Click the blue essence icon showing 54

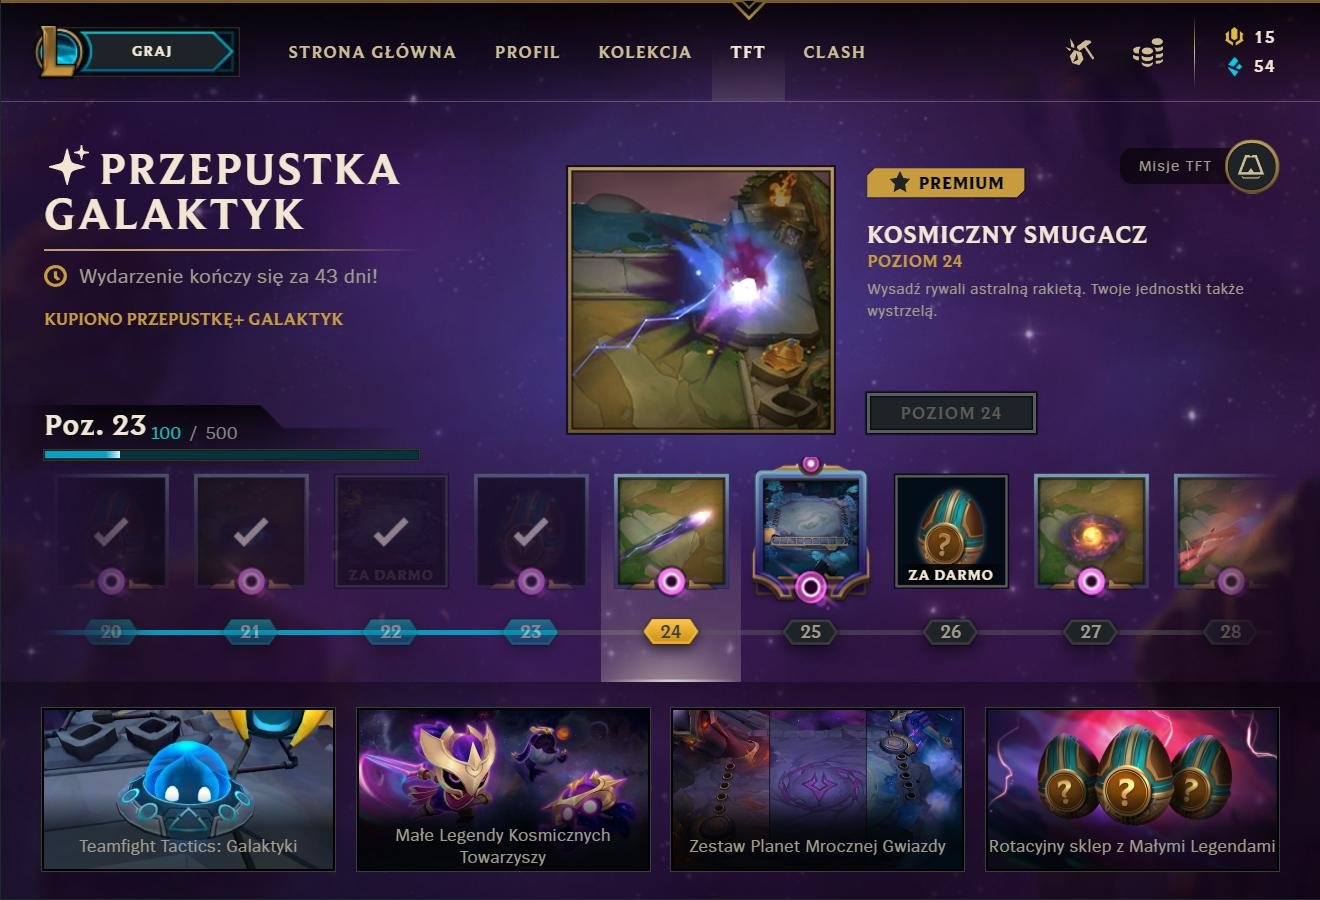[1235, 66]
